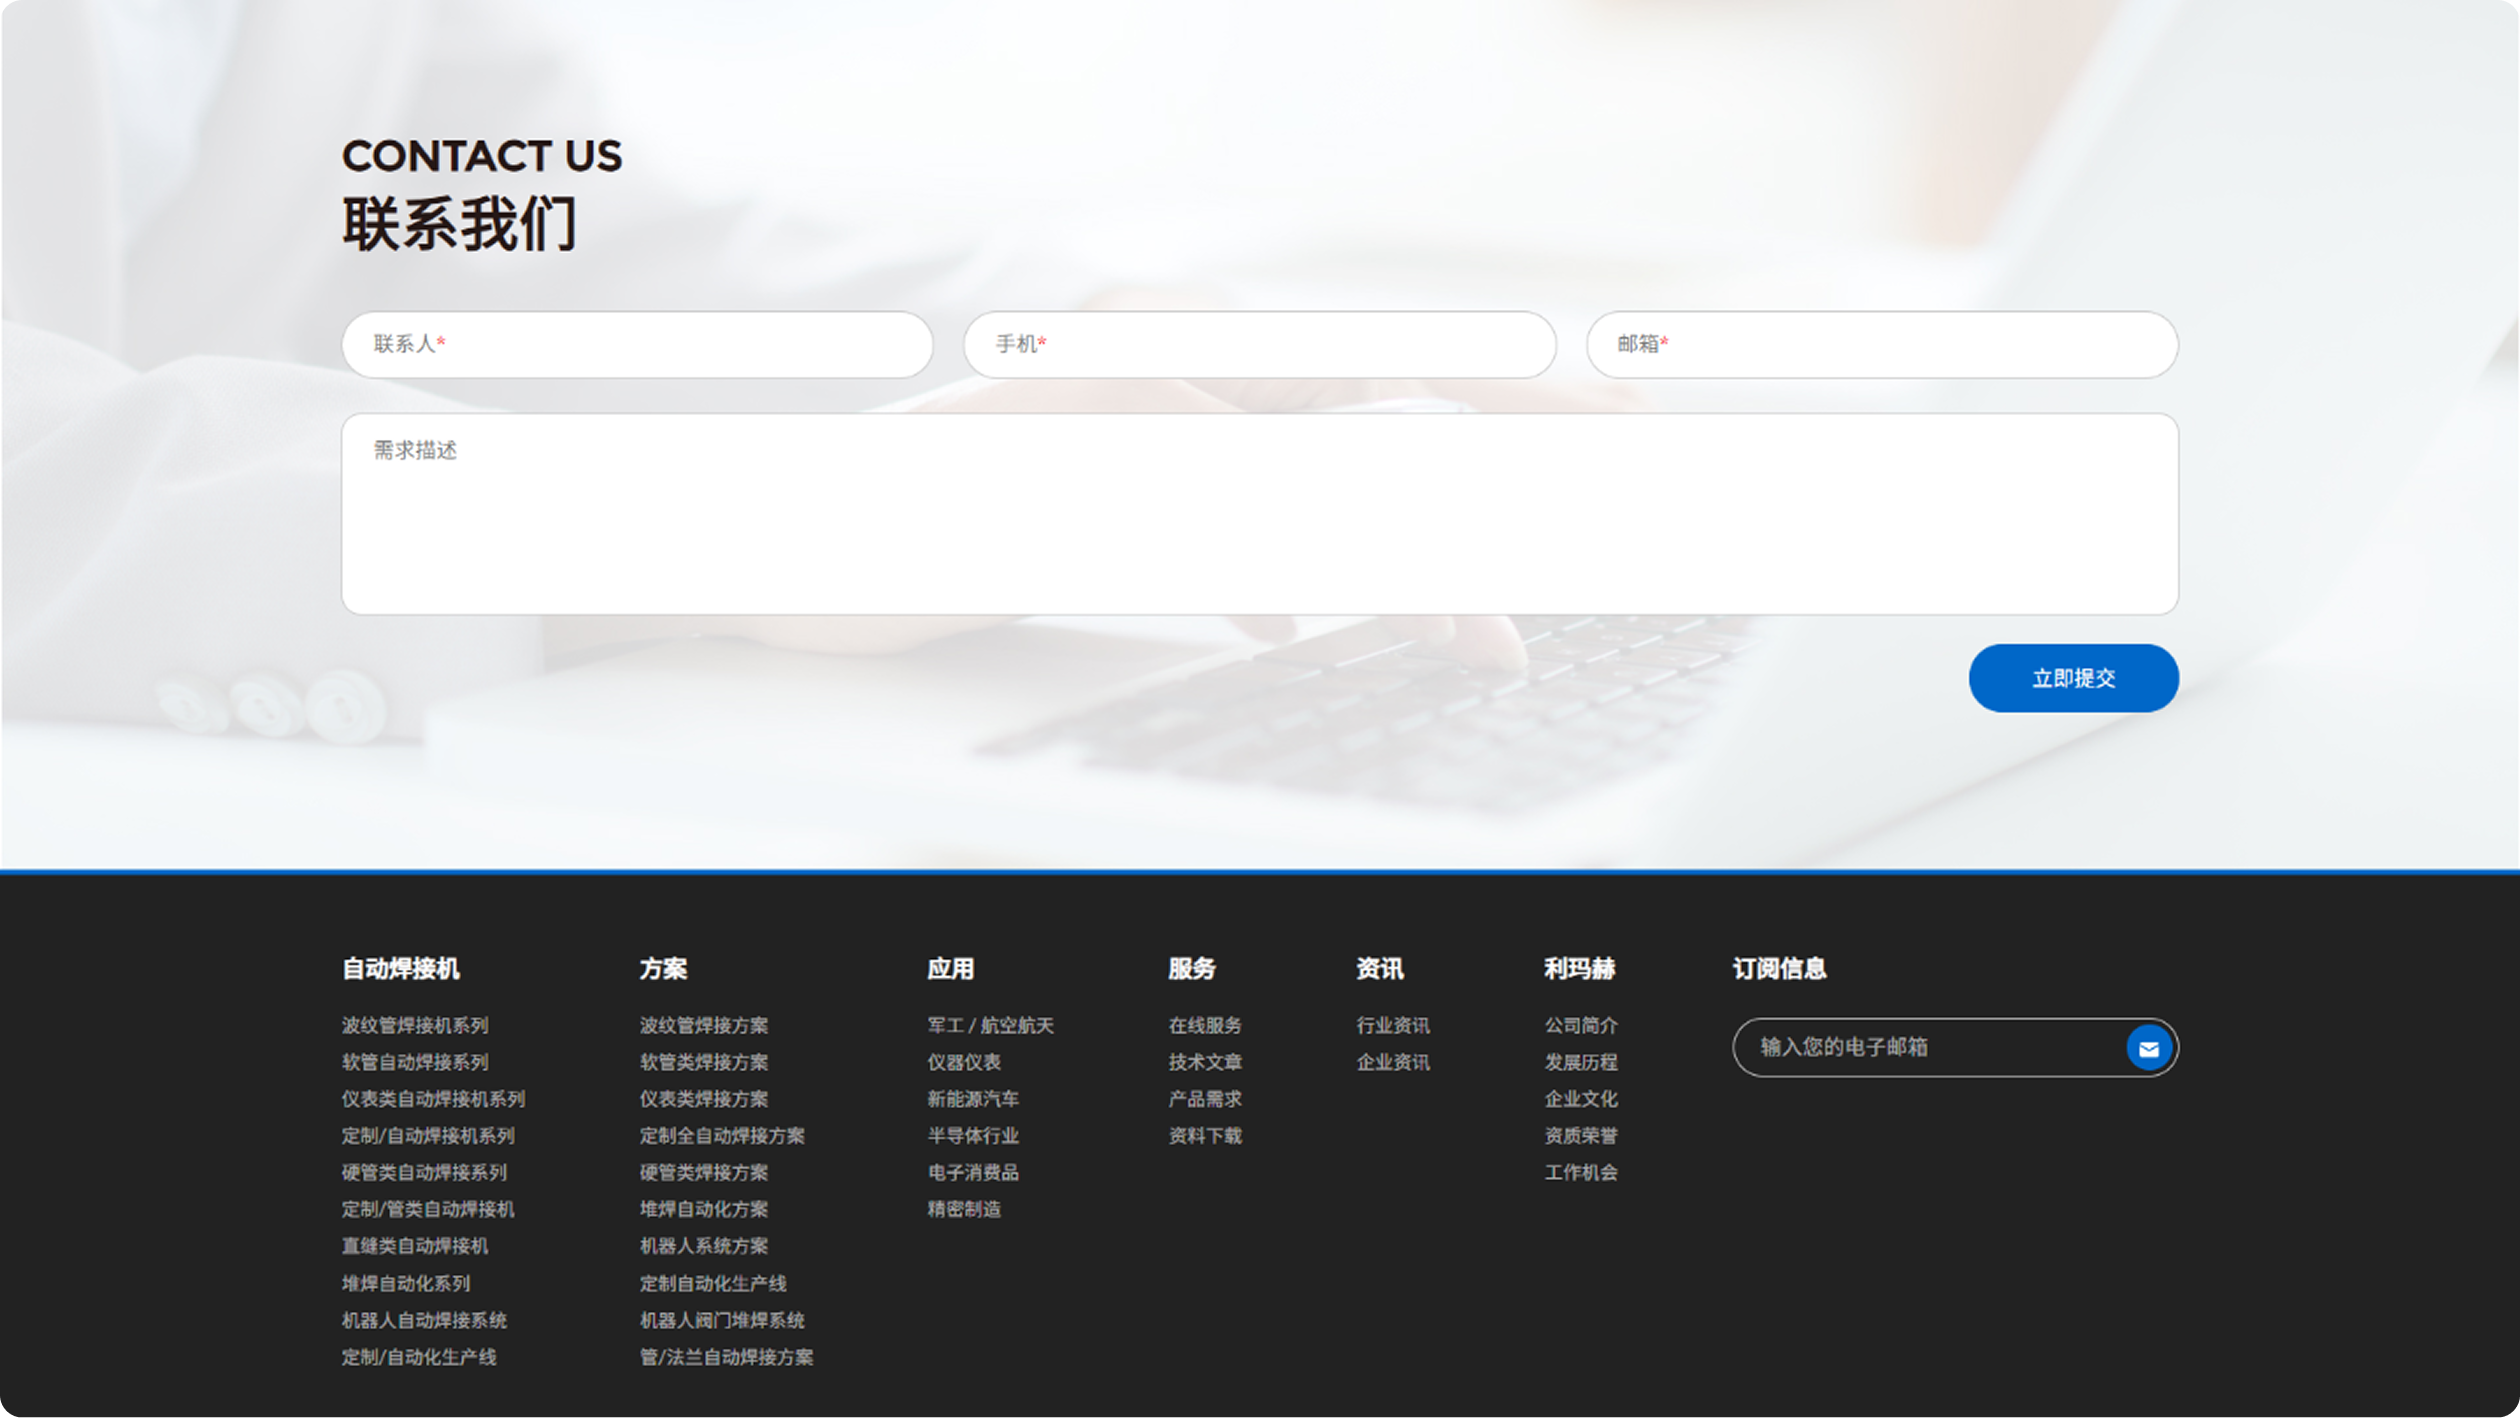This screenshot has height=1418, width=2520.
Task: Select the 机器人系统方案 solution link
Action: pos(703,1246)
